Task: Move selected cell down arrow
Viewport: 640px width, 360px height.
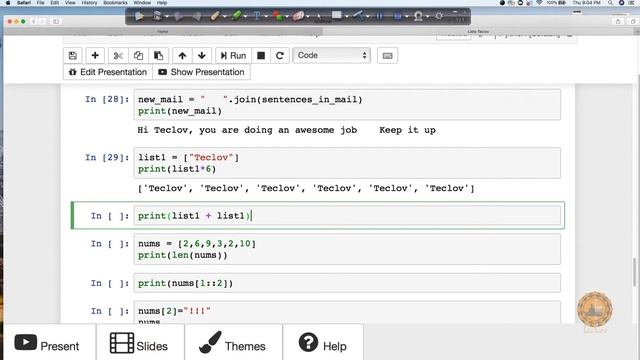Action: (x=202, y=56)
